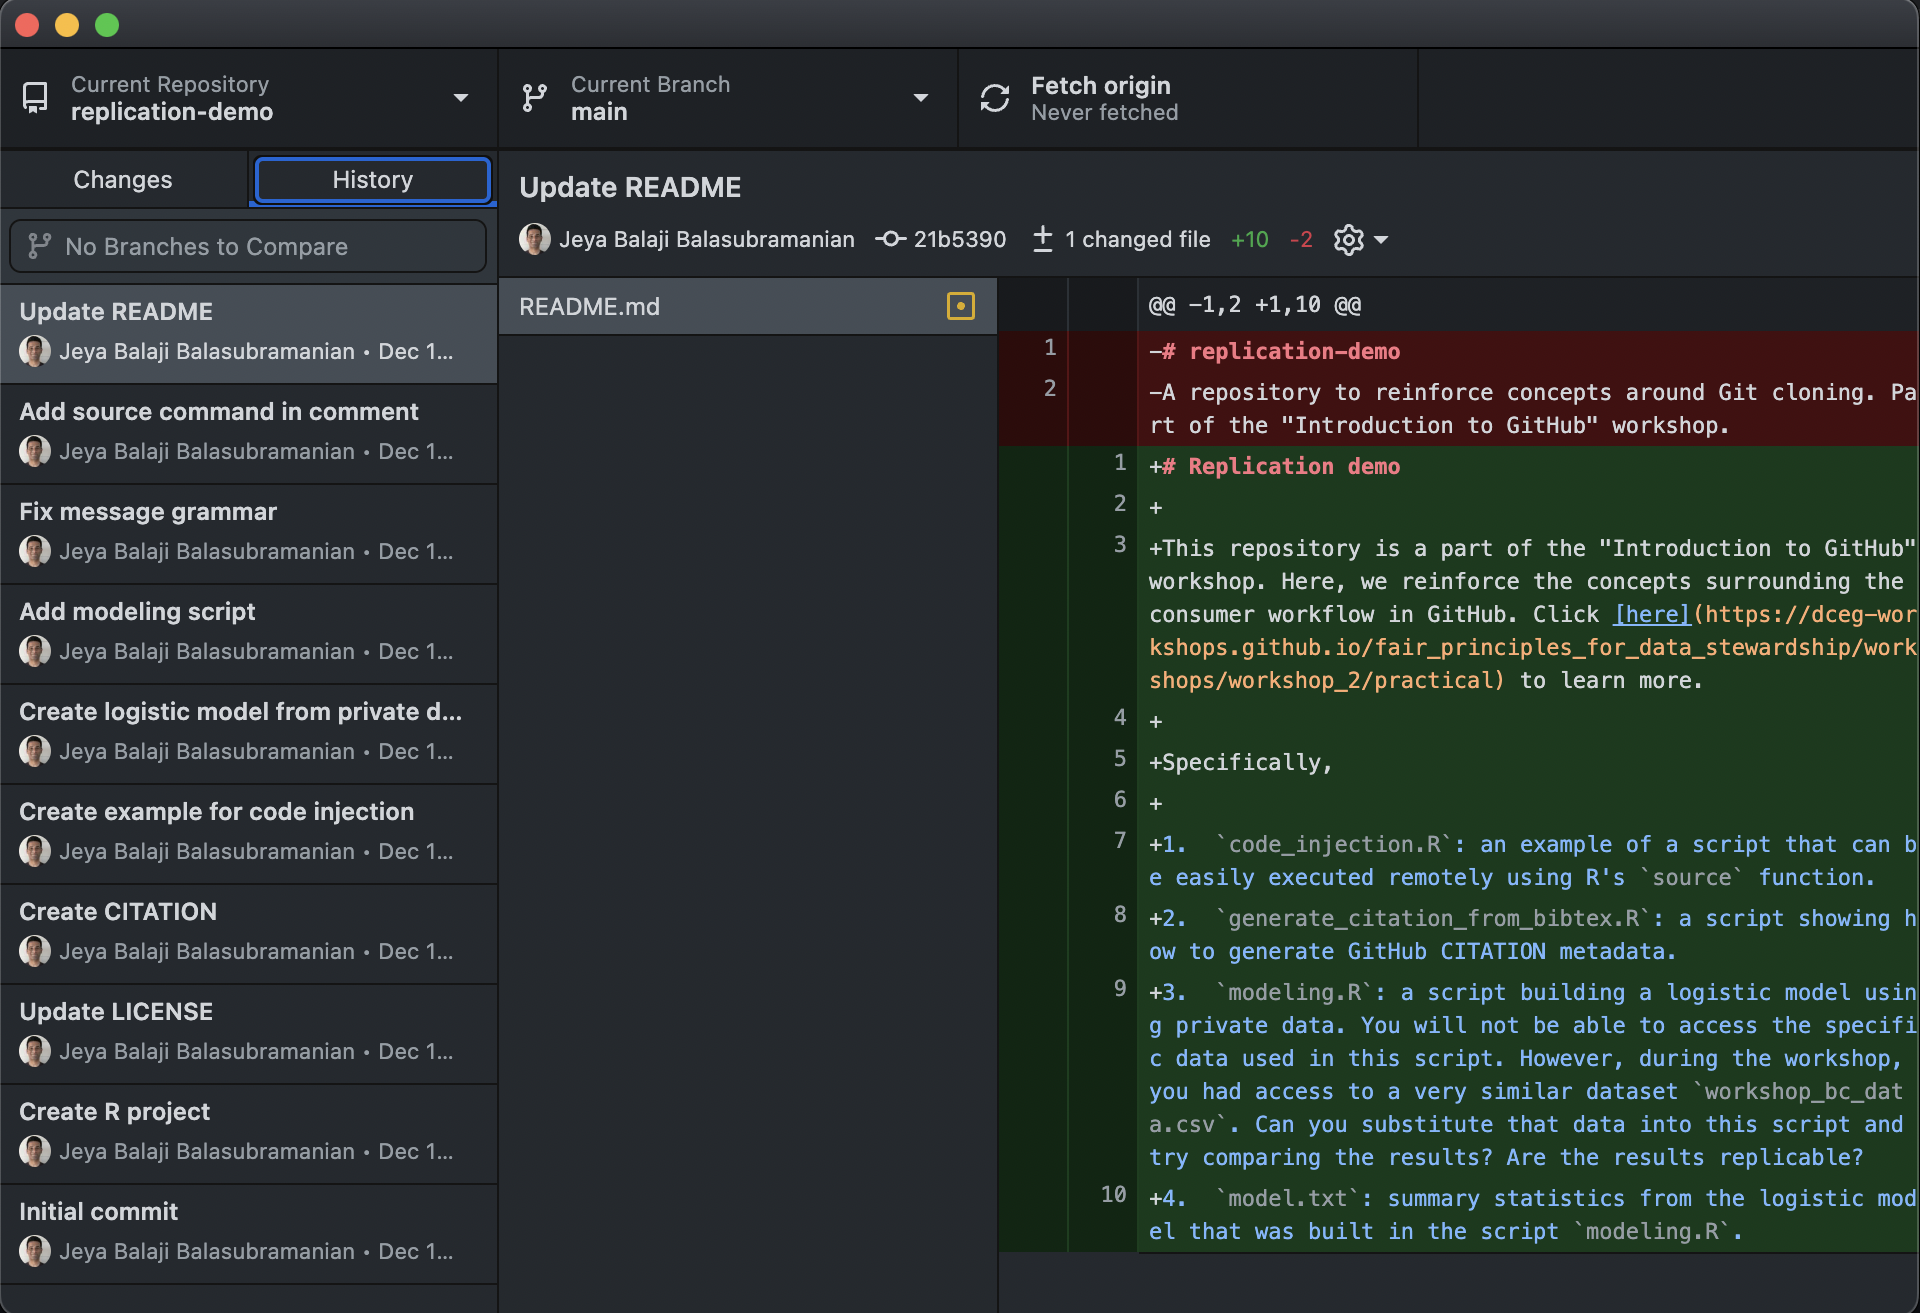This screenshot has width=1920, height=1313.
Task: Click avatar in Update README commit row
Action: [35, 351]
